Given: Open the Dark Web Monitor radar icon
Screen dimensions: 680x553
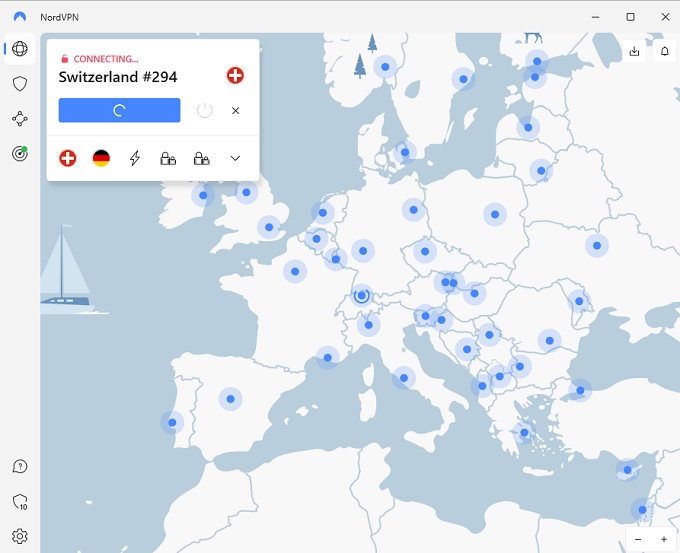Looking at the screenshot, I should tap(20, 153).
